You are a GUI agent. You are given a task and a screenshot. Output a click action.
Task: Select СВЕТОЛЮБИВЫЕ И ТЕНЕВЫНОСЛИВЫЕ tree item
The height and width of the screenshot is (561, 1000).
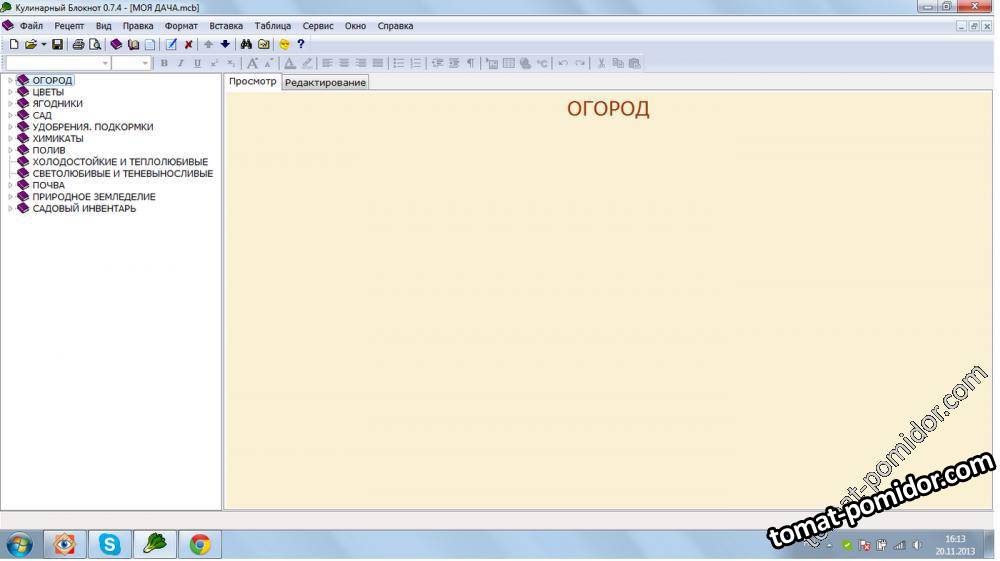(122, 173)
